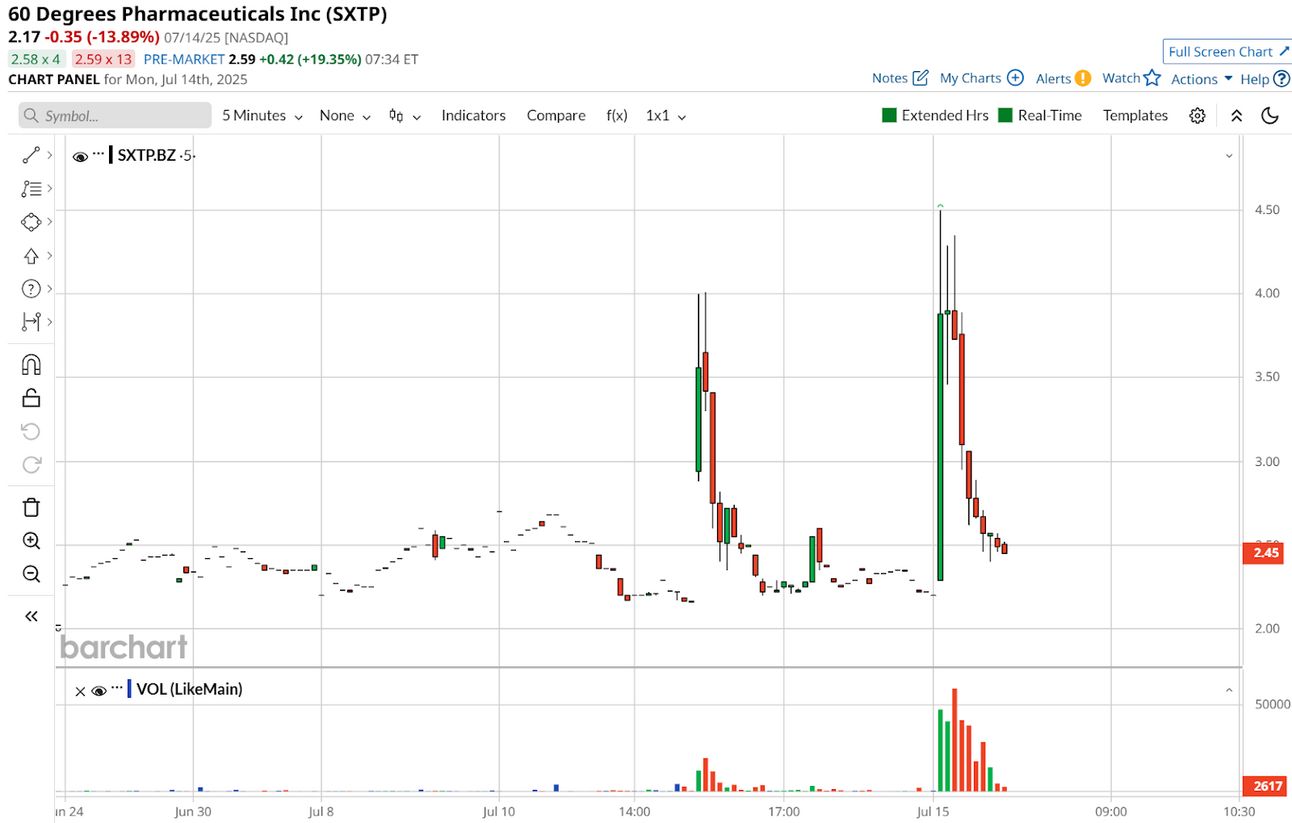Open the question mark annotation tool
This screenshot has height=823, width=1292.
(x=31, y=288)
